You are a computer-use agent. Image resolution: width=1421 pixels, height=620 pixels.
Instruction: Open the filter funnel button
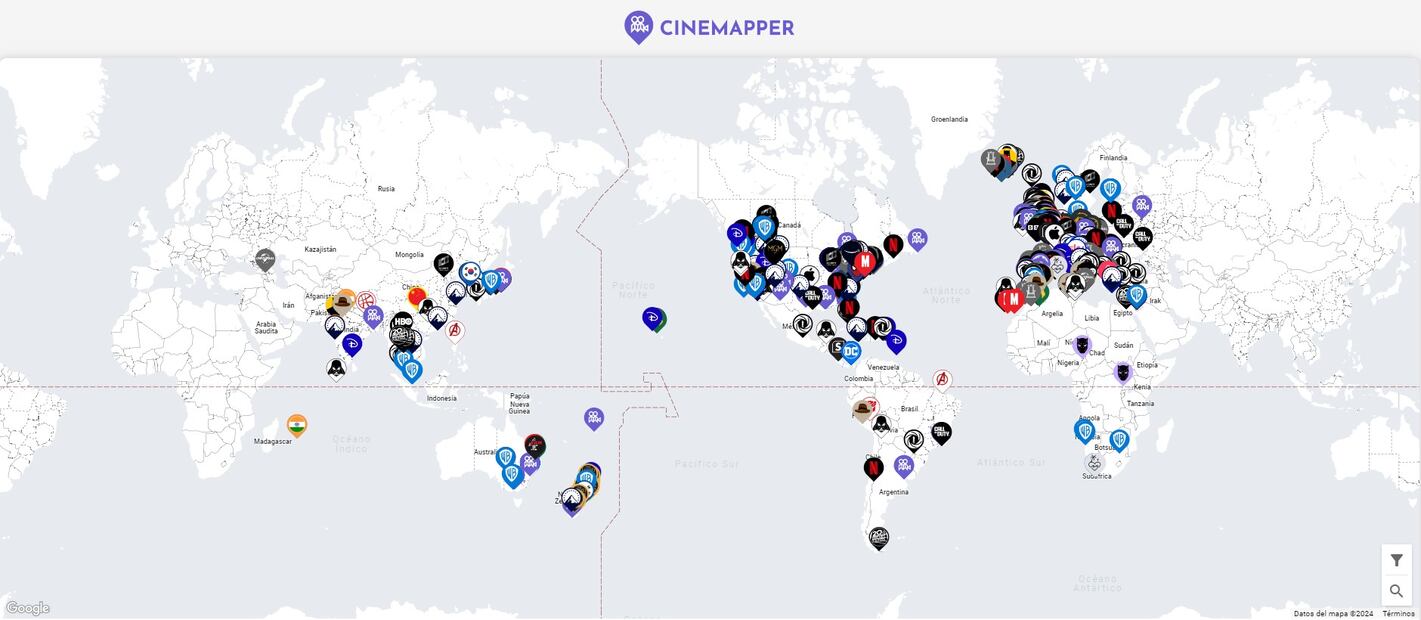[1396, 560]
